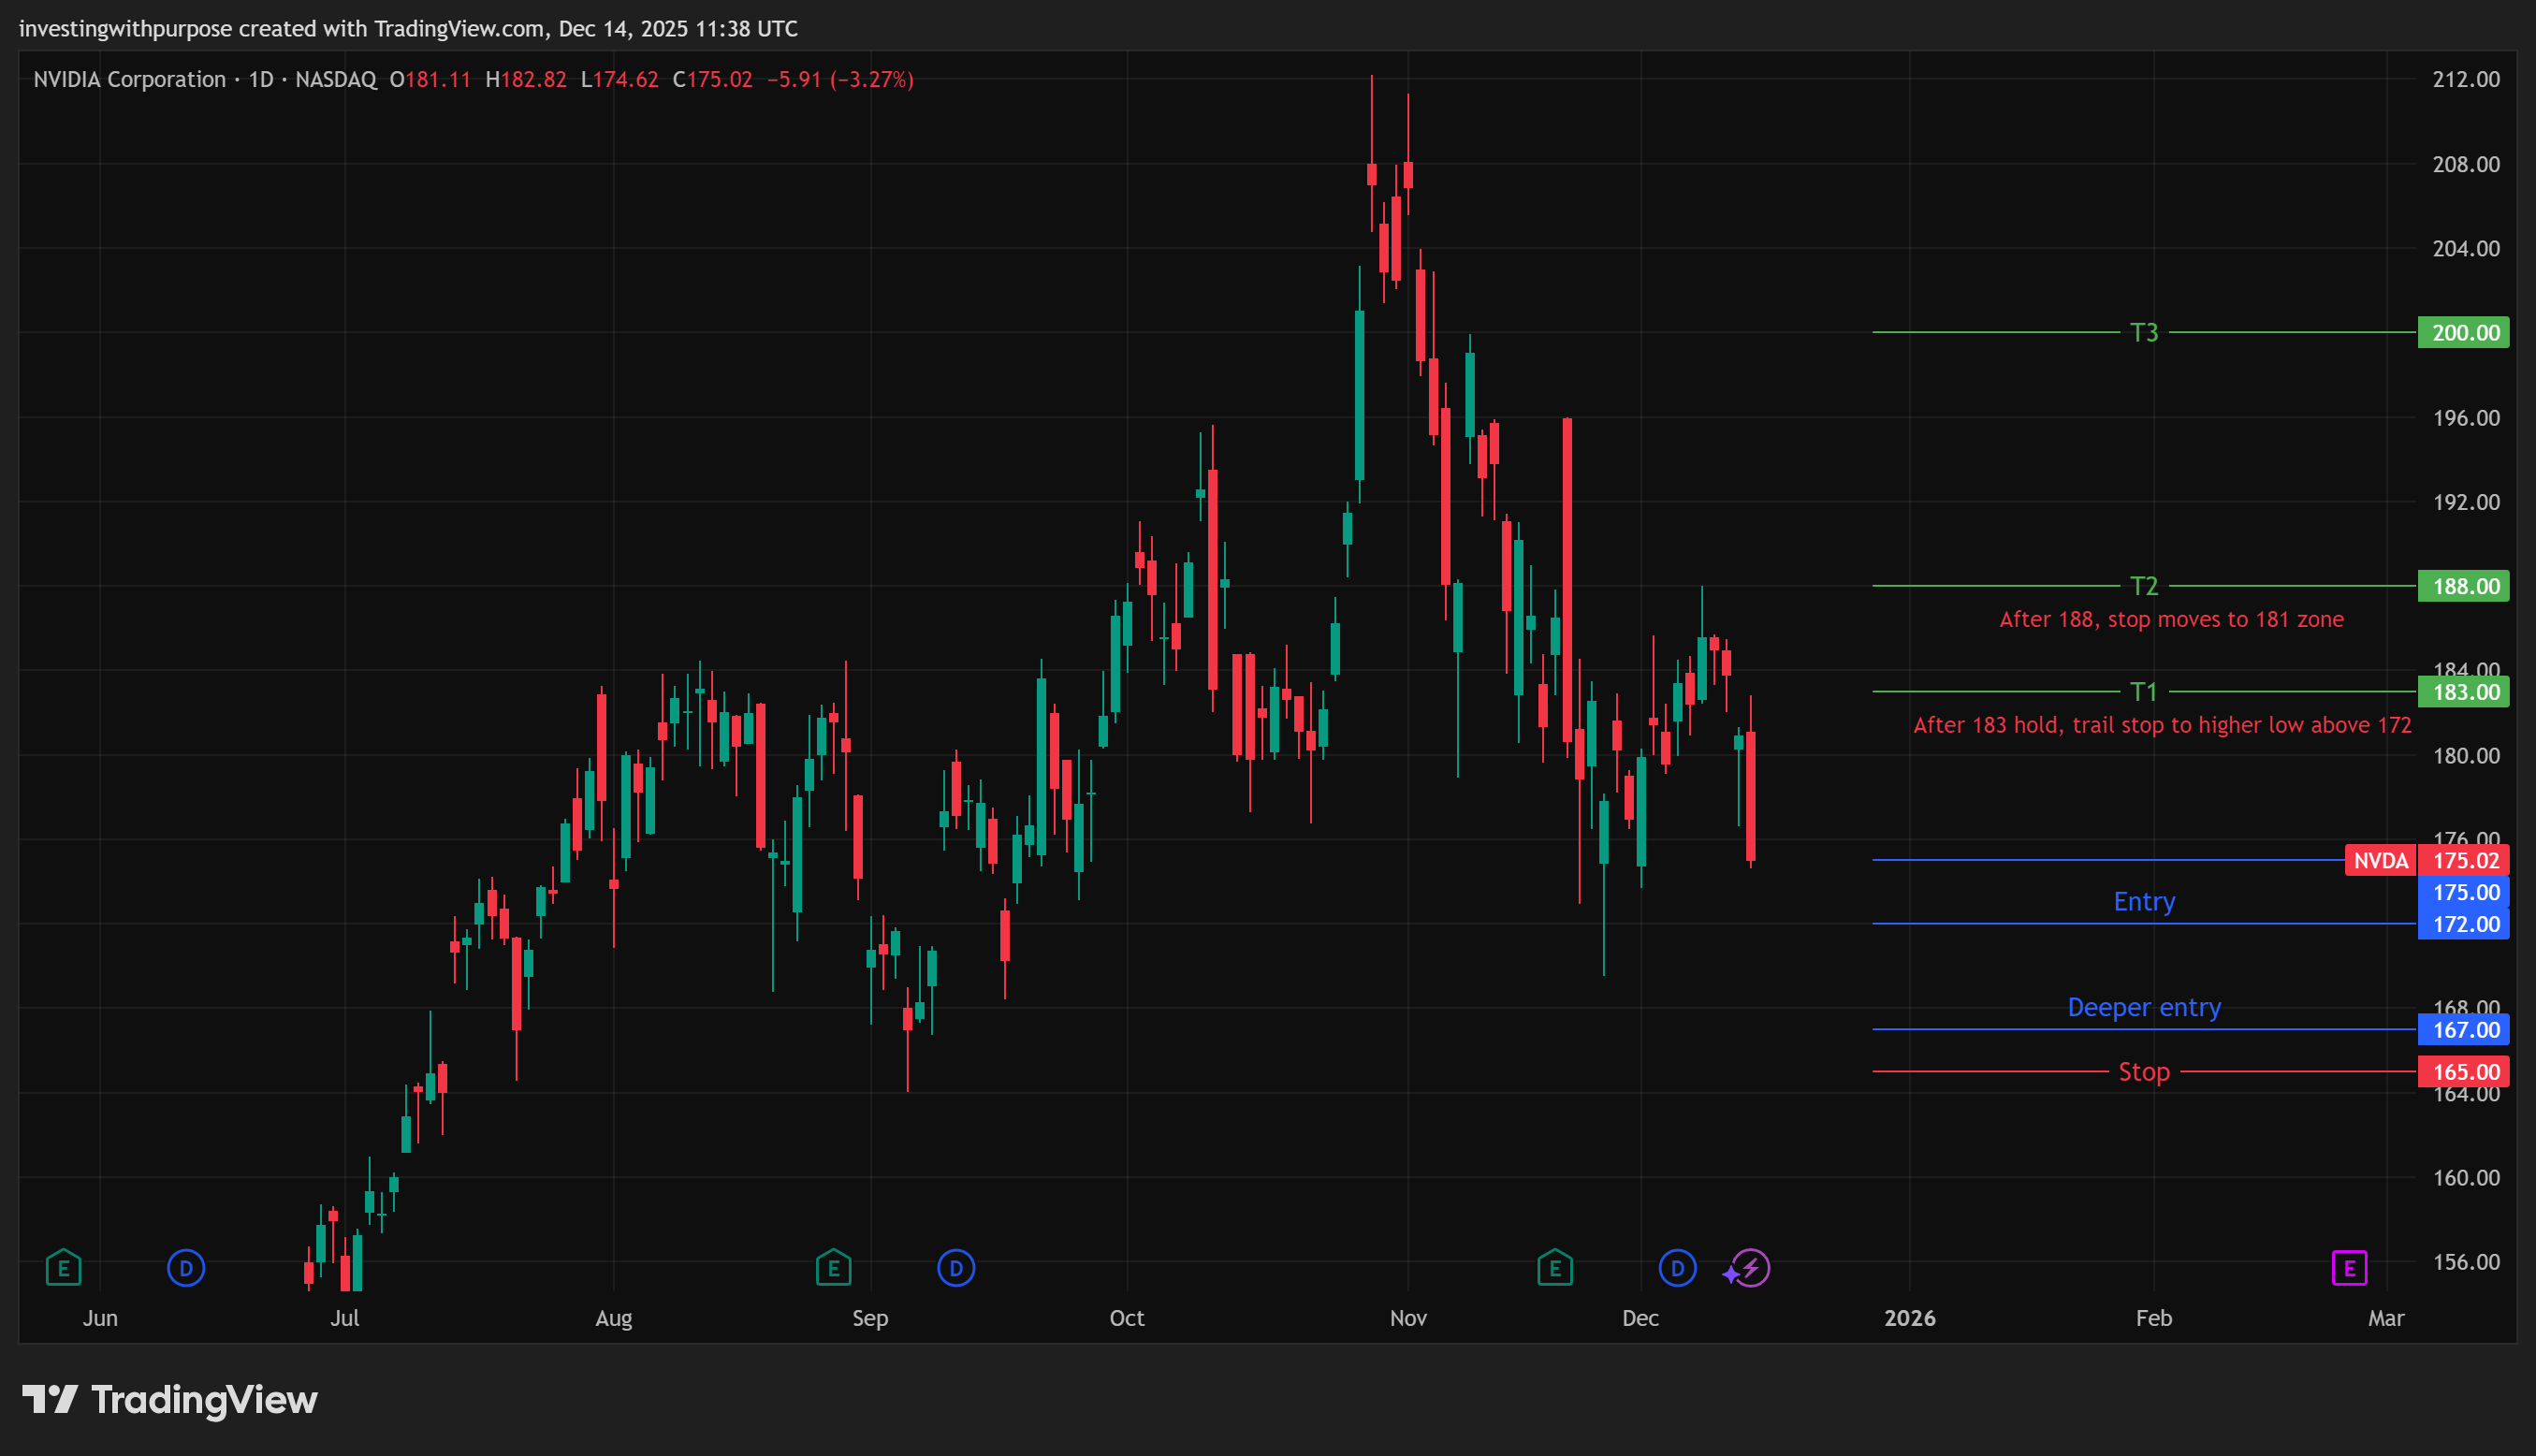Click the earnings E marker in November
2536x1456 pixels.
pyautogui.click(x=1554, y=1268)
